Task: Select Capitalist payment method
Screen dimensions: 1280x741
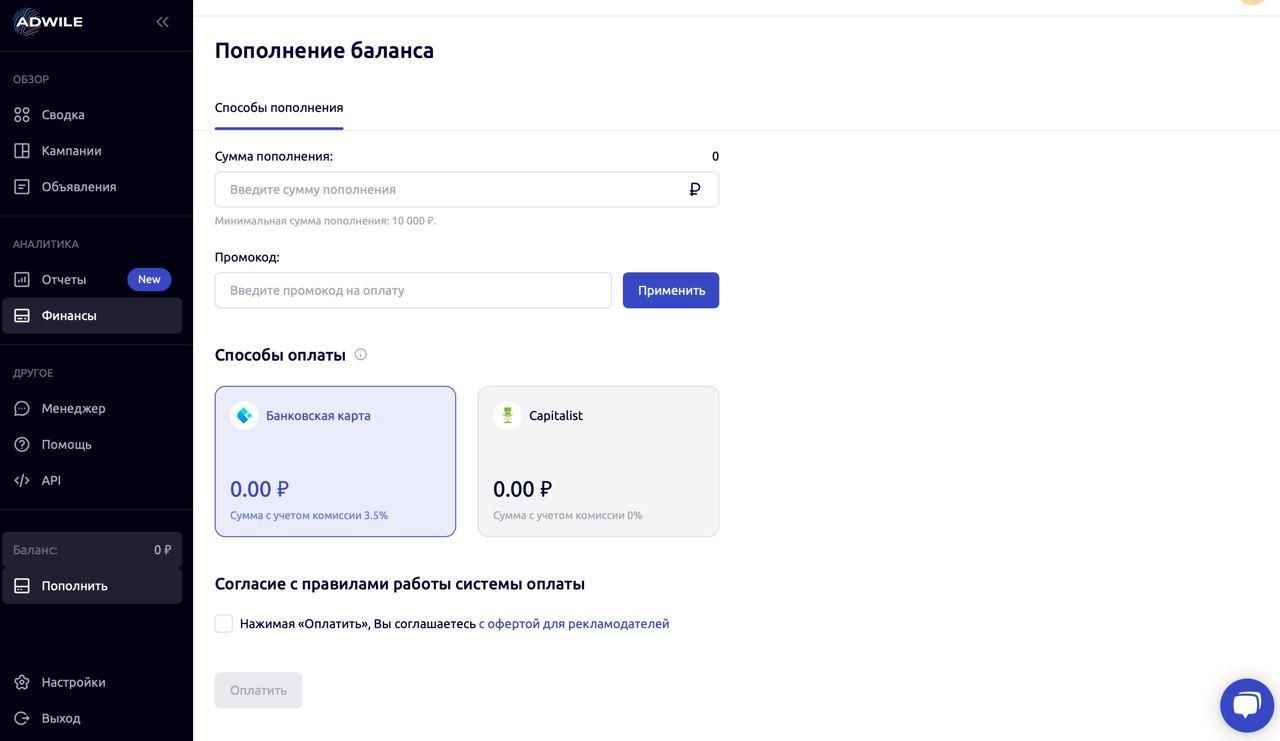Action: 598,462
